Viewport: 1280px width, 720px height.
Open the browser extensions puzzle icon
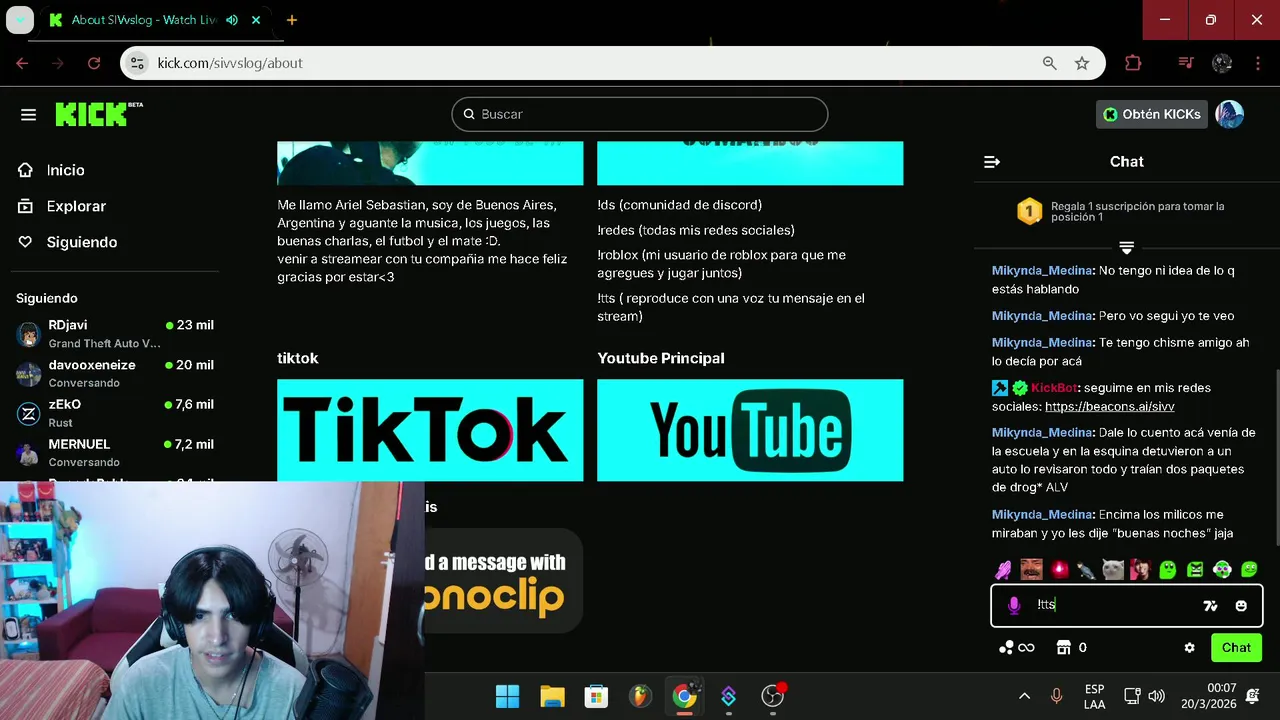click(1133, 63)
